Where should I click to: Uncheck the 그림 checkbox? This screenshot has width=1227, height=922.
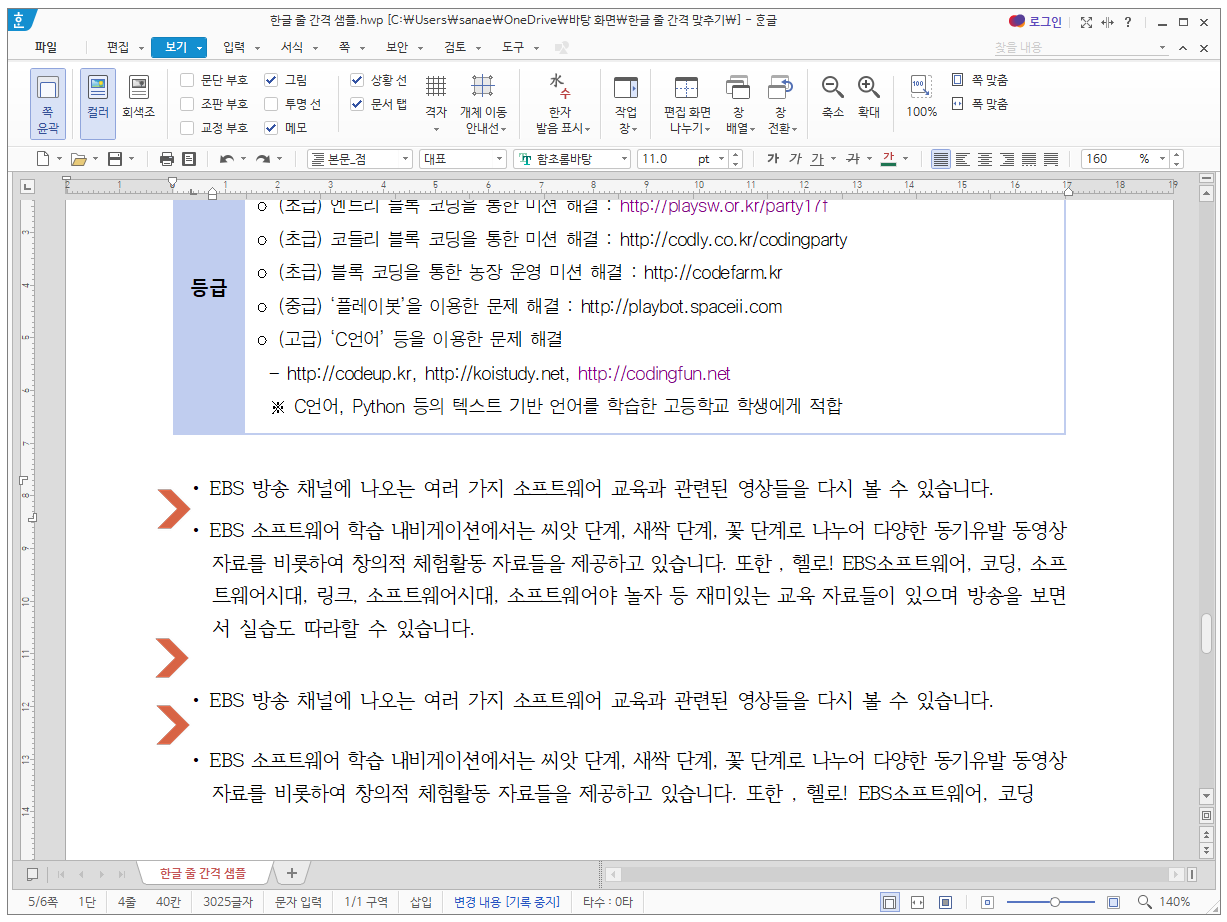click(271, 80)
